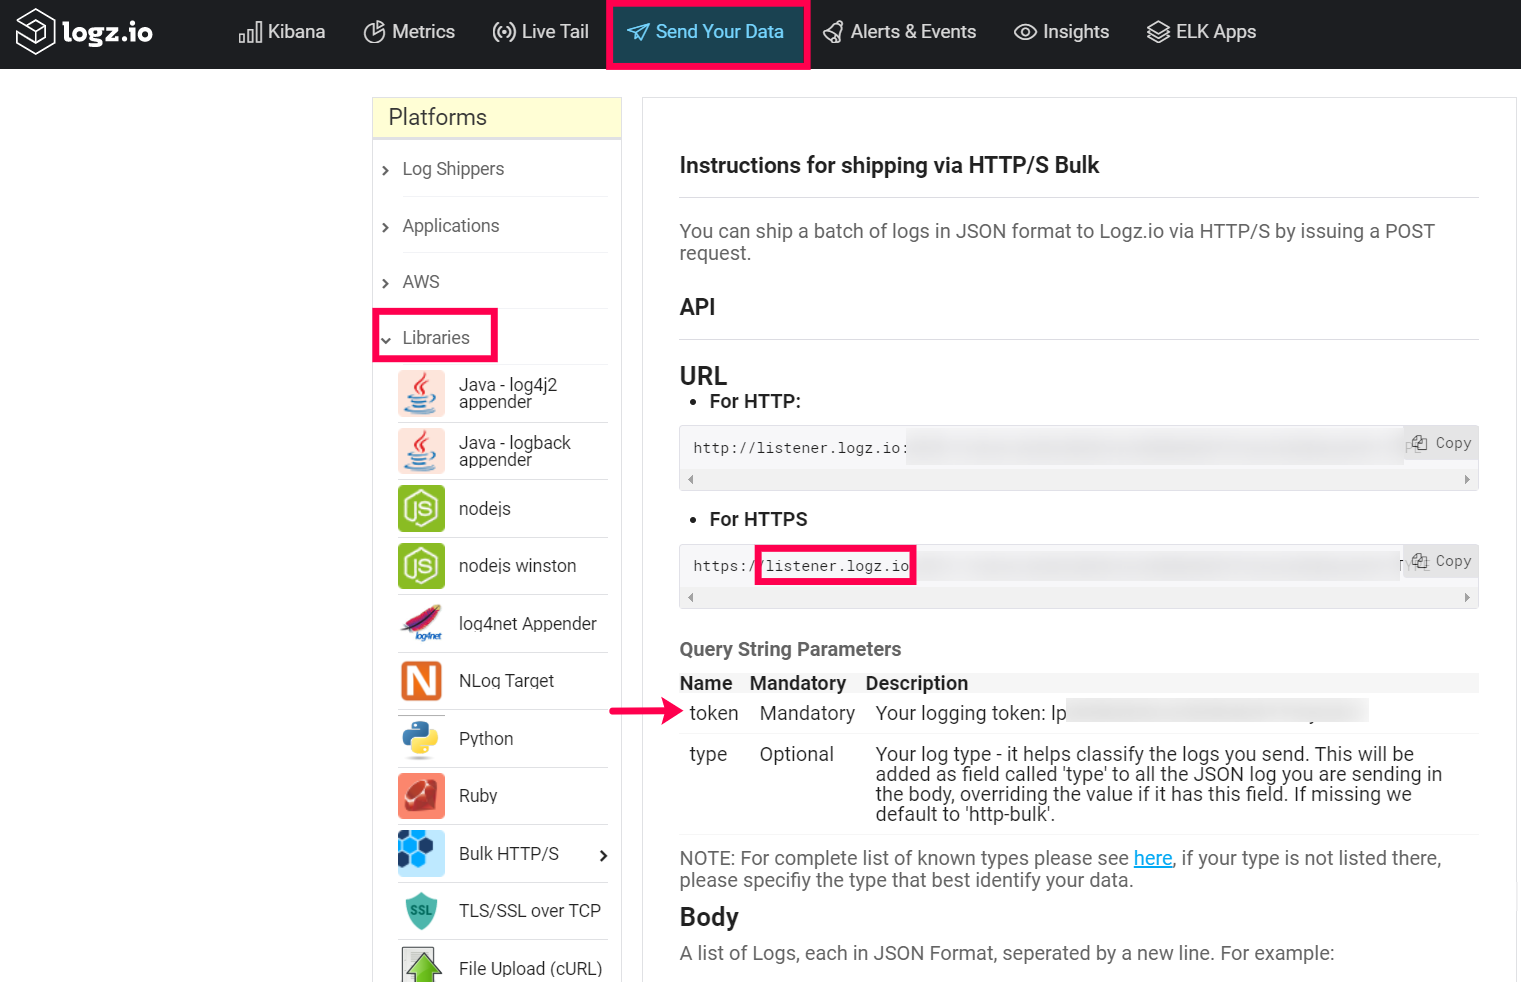Click the 'Query String Parameters' heading
This screenshot has width=1521, height=982.
790,649
